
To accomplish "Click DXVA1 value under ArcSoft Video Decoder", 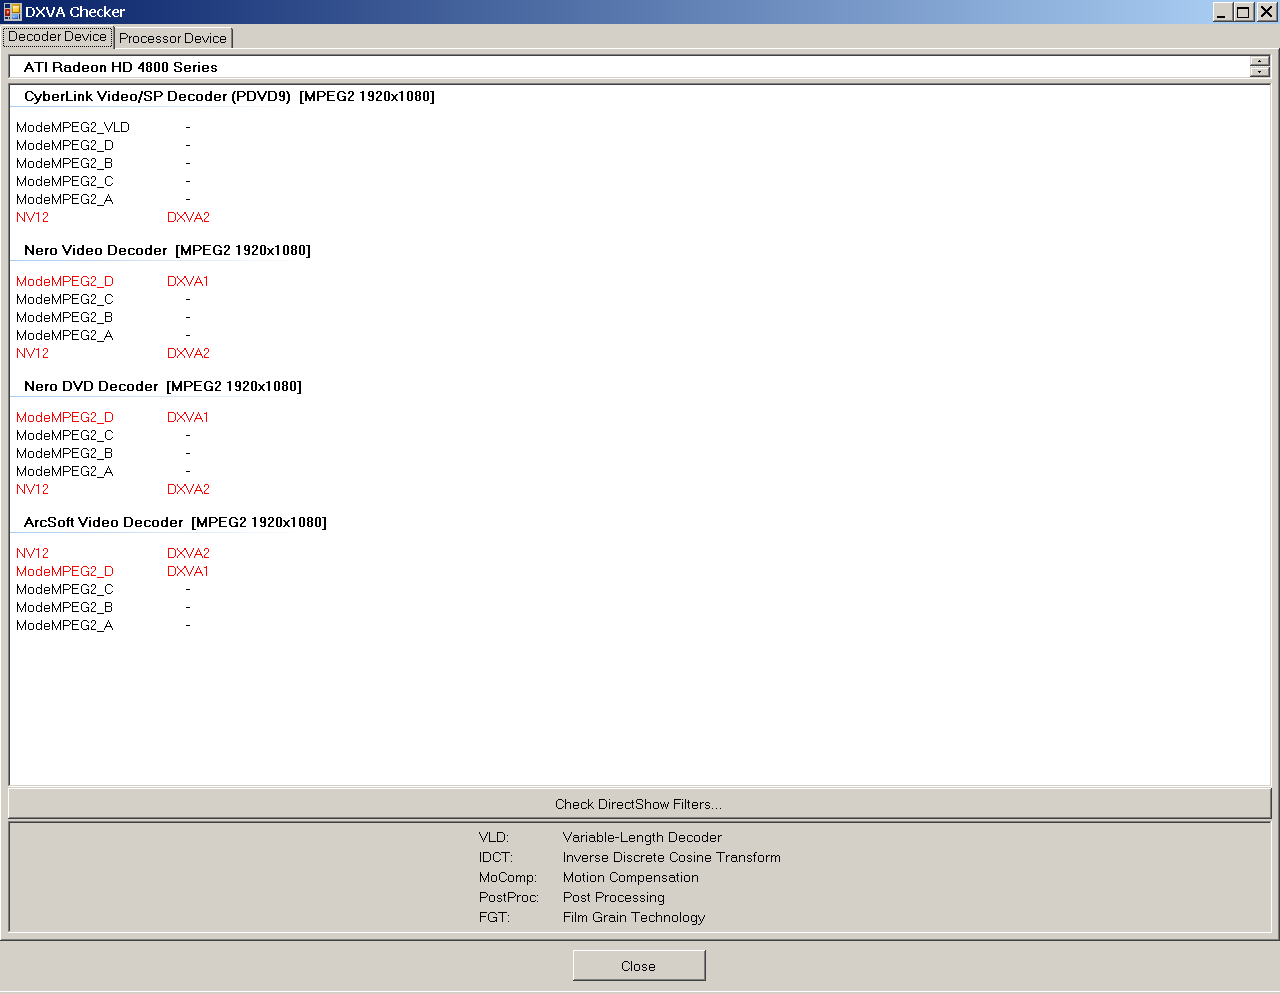I will 188,572.
